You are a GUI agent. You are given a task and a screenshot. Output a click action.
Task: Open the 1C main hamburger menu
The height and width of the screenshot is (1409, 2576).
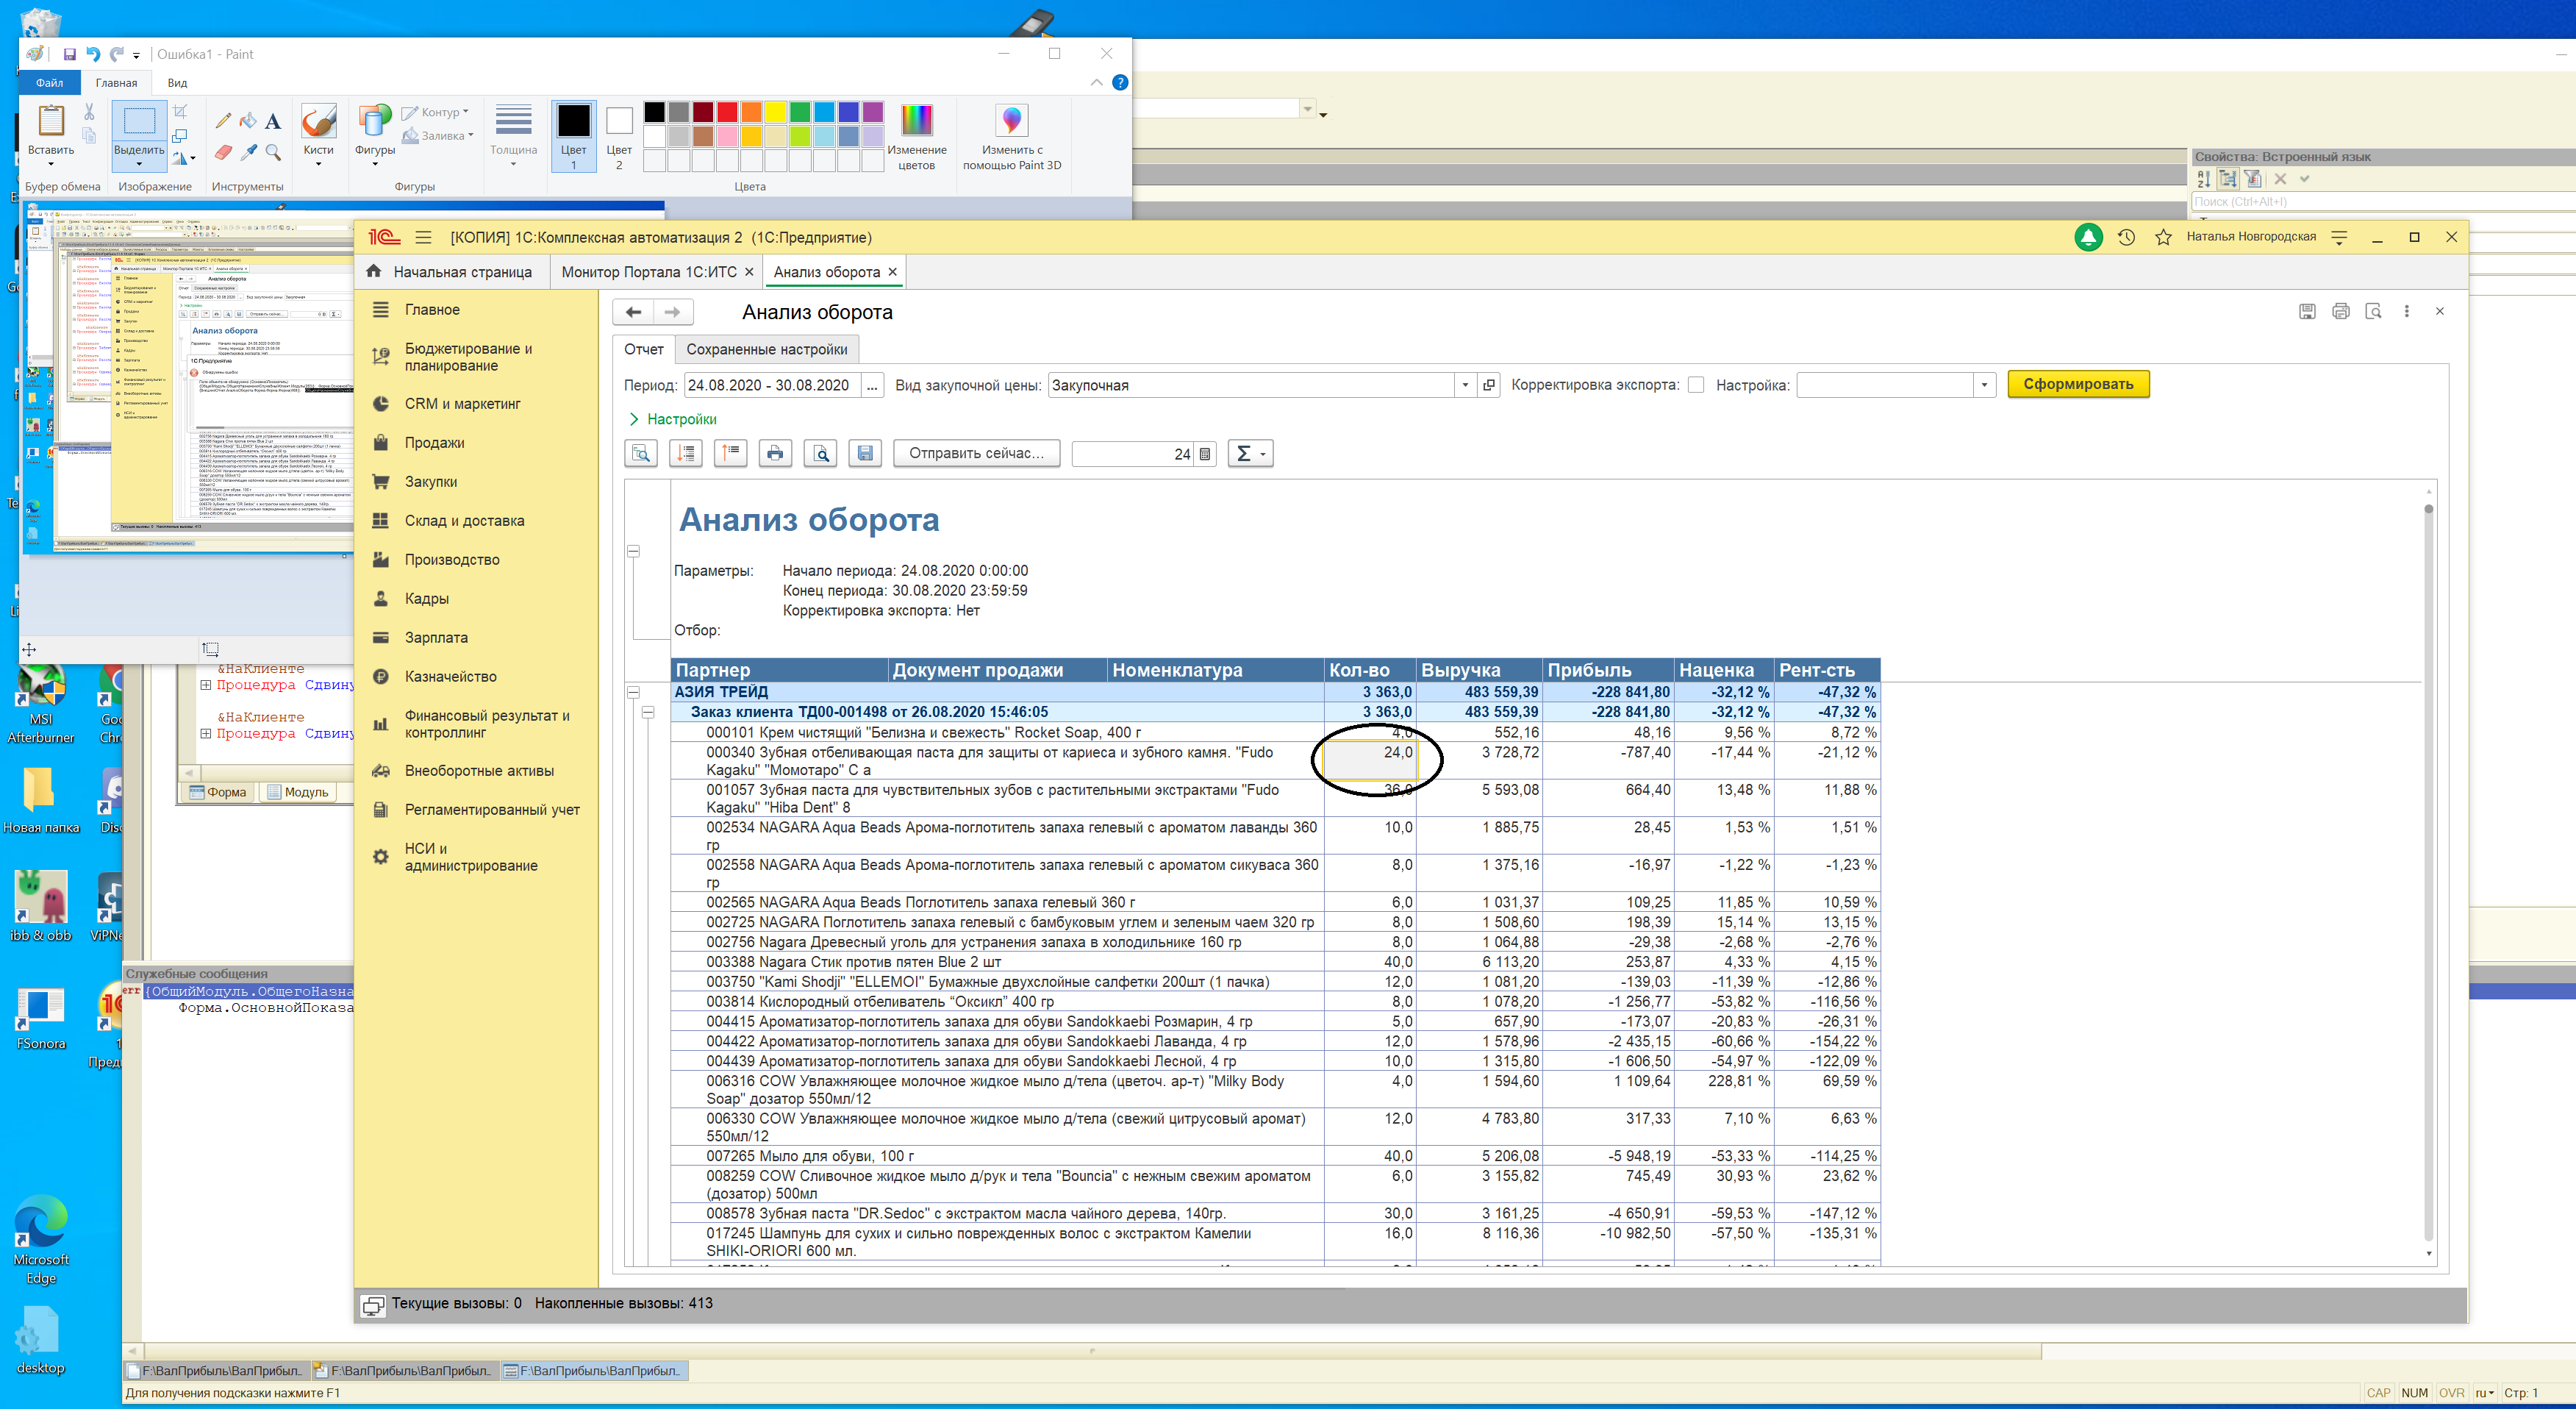pyautogui.click(x=423, y=237)
